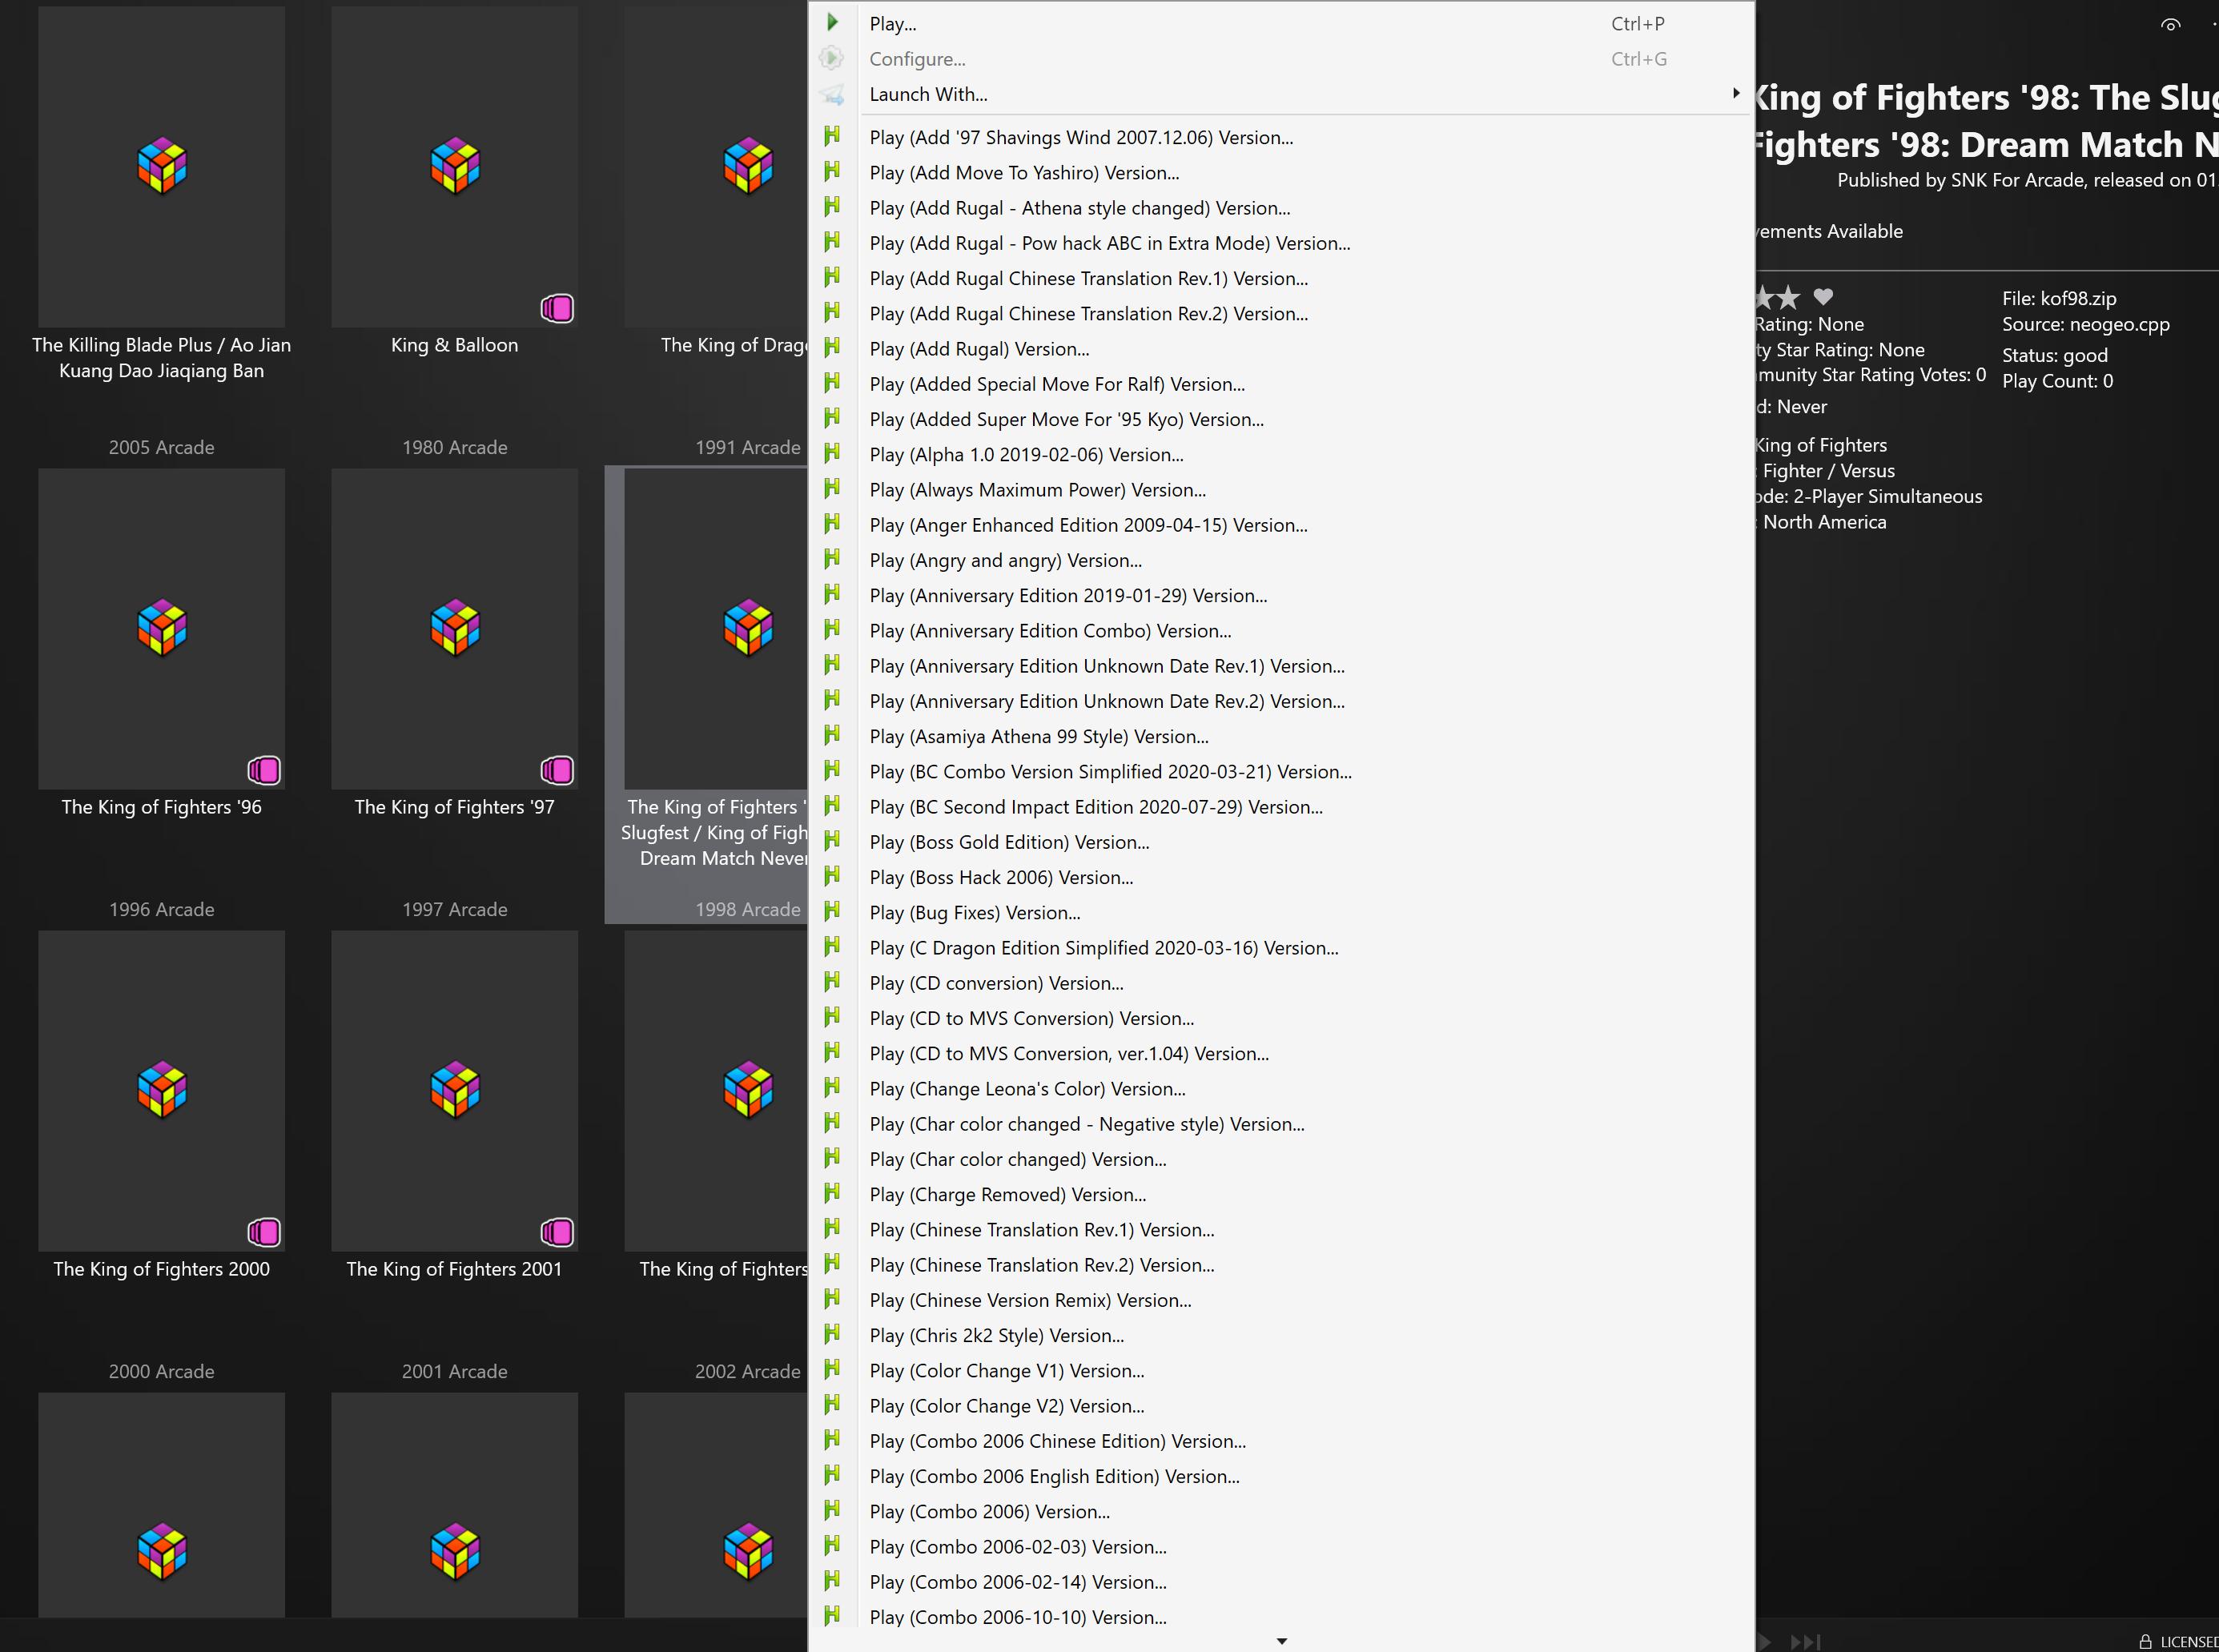Click pink badge on King of Fighters '96
This screenshot has height=1652, width=2219.
pos(264,770)
